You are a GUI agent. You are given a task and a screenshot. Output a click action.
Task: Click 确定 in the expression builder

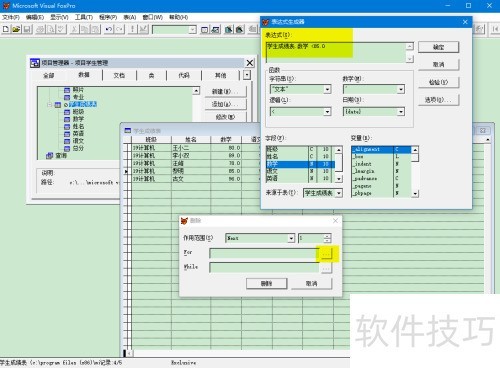(x=439, y=47)
